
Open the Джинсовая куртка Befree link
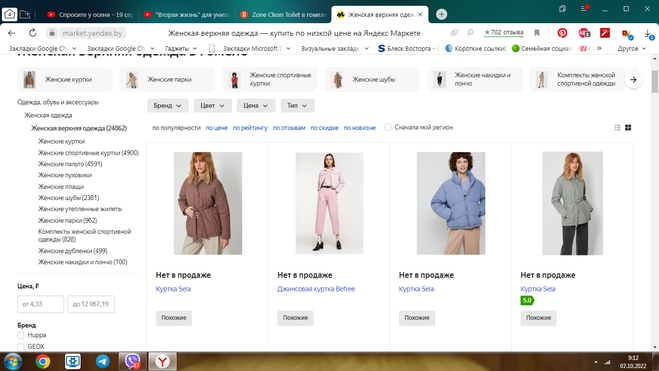[x=316, y=289]
